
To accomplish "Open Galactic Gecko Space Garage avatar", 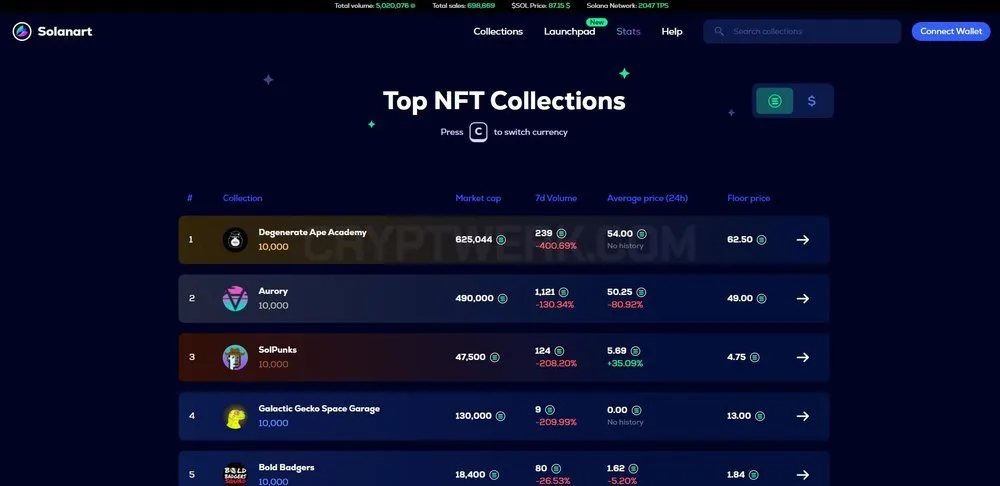I will click(235, 416).
